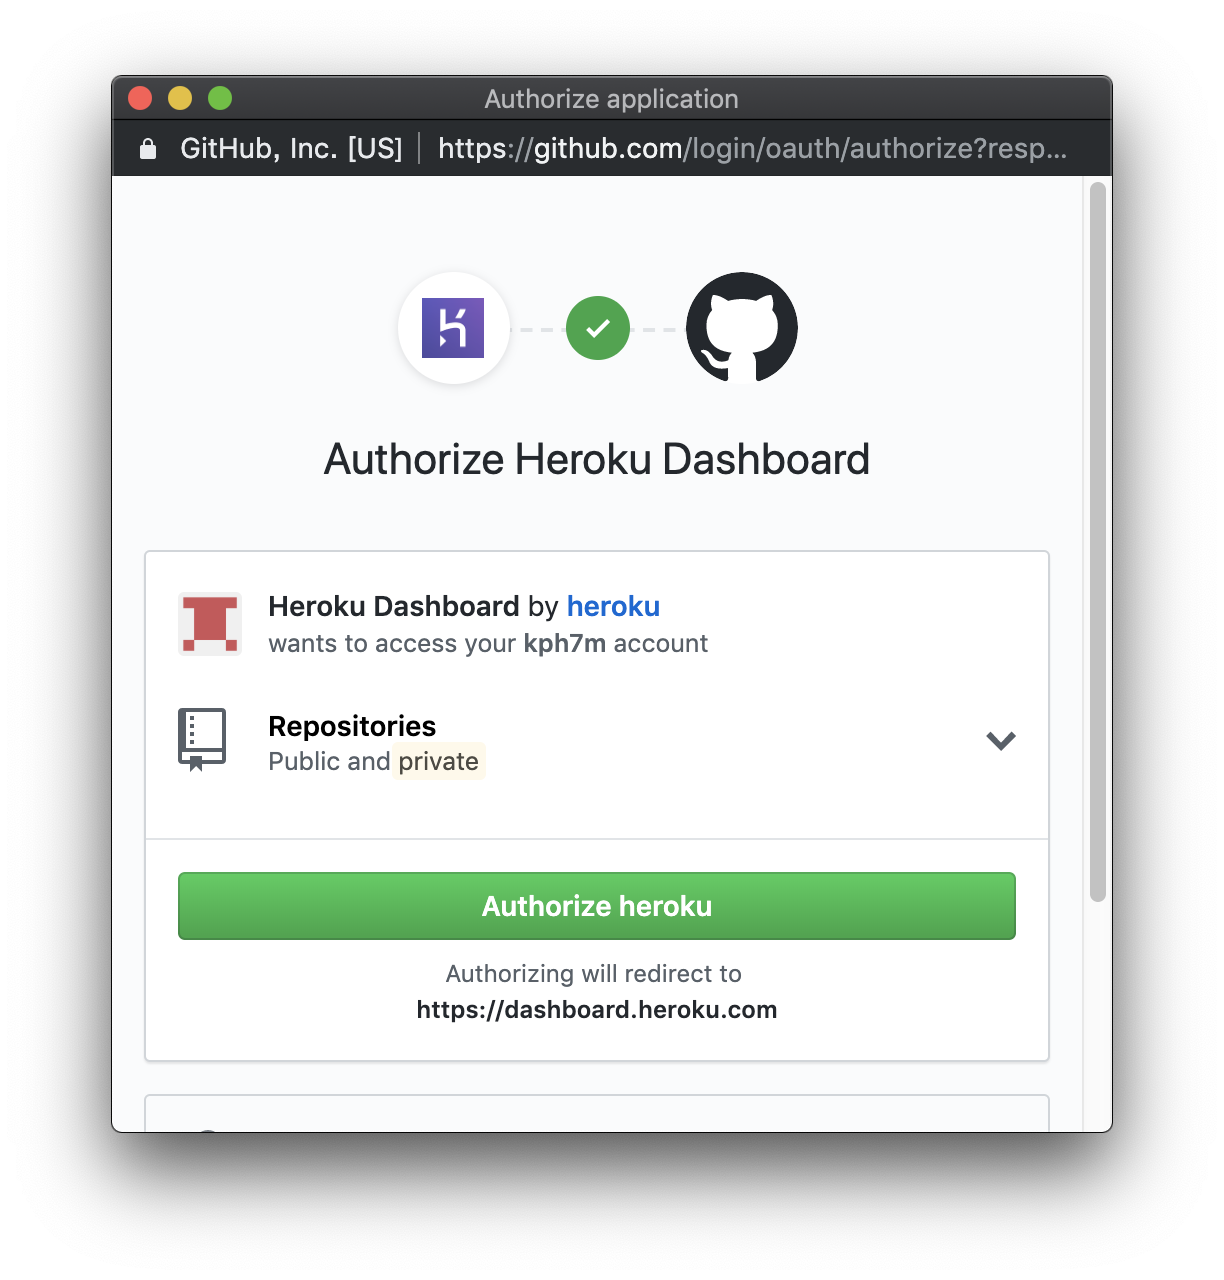Click the Heroku logo icon
This screenshot has height=1280, width=1224.
453,328
